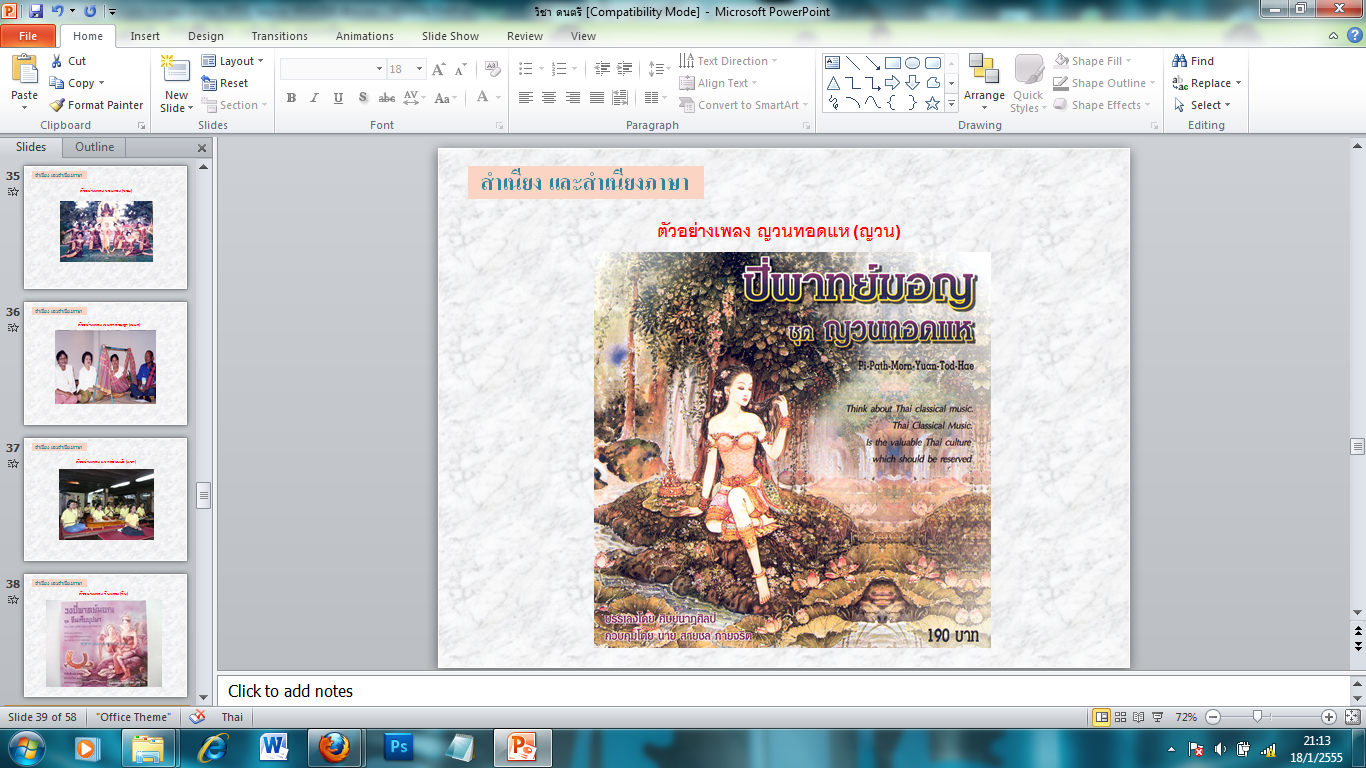Toggle Strikethrough formatting
Image resolution: width=1366 pixels, height=768 pixels.
[x=387, y=98]
